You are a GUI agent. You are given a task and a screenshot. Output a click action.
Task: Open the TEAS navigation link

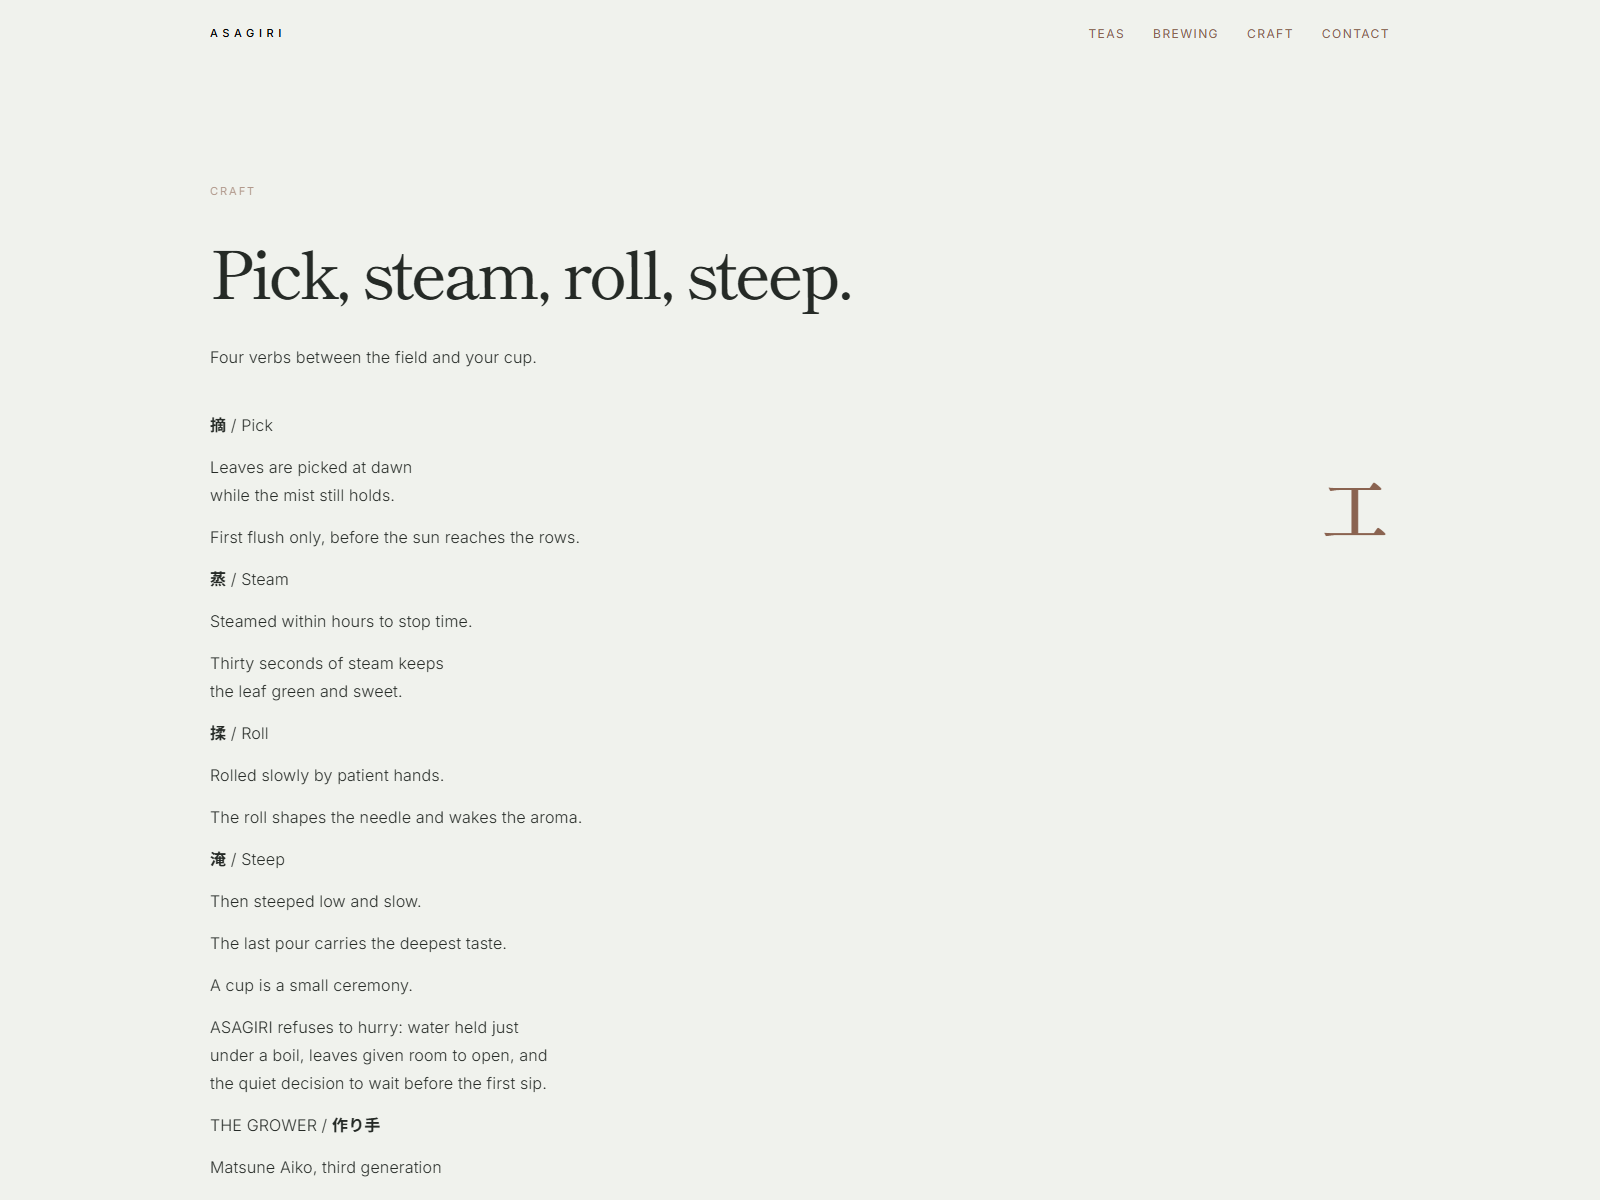click(1106, 34)
